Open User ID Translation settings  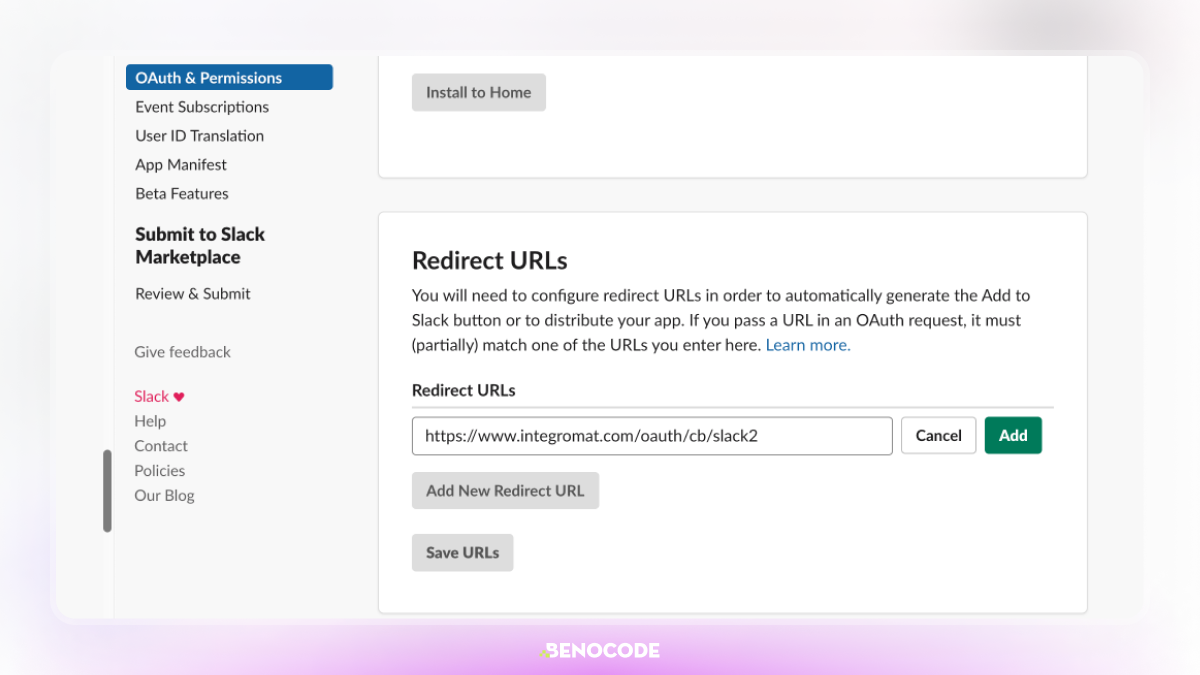pyautogui.click(x=199, y=136)
